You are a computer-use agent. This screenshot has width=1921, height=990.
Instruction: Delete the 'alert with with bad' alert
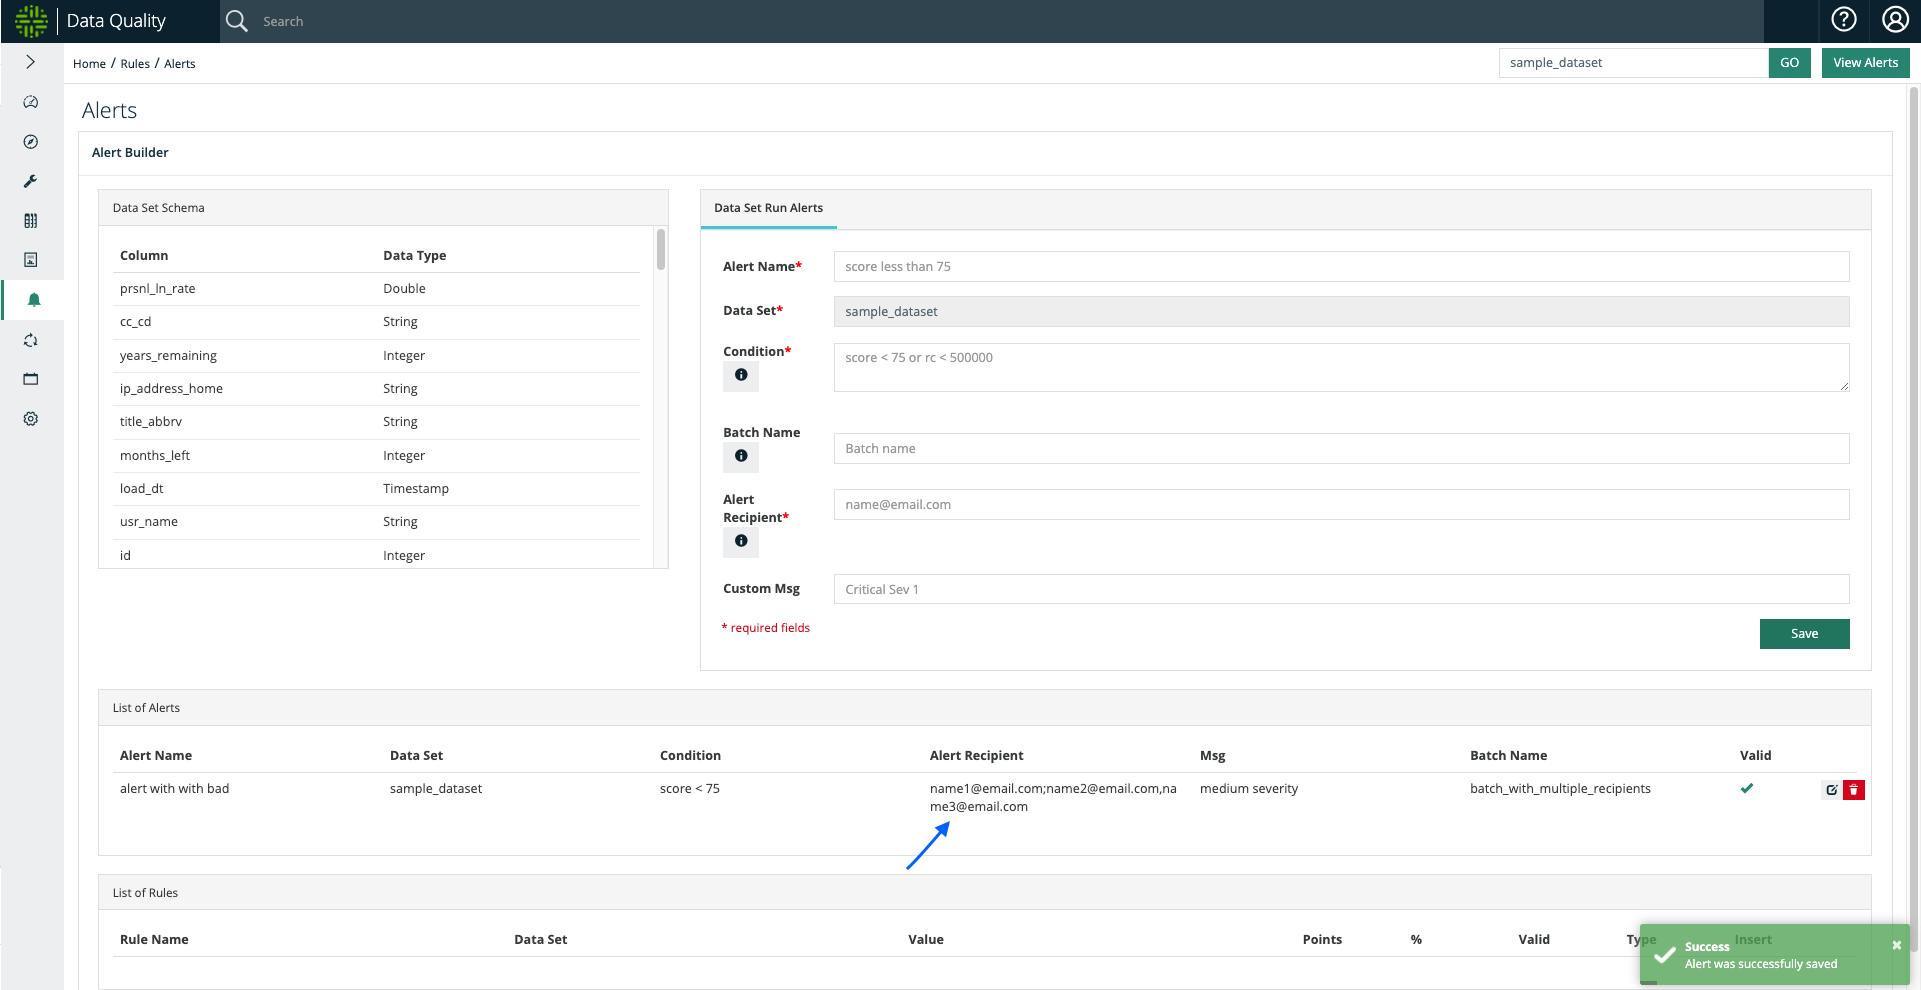coord(1853,790)
